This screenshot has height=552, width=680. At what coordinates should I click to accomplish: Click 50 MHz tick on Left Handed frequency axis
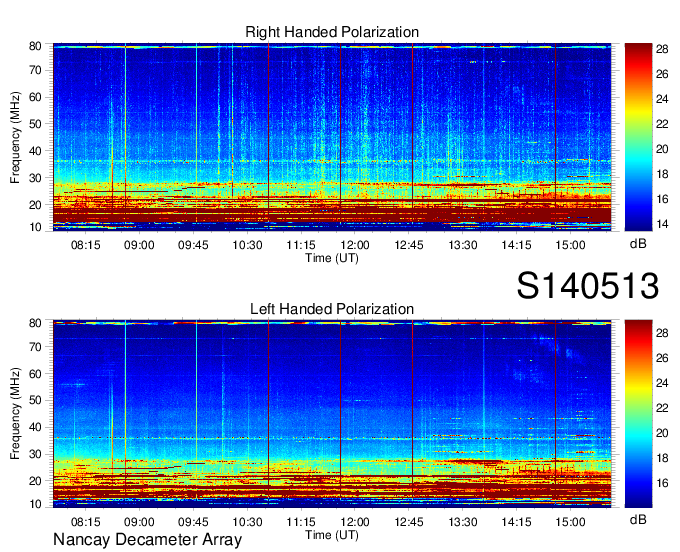pos(35,400)
